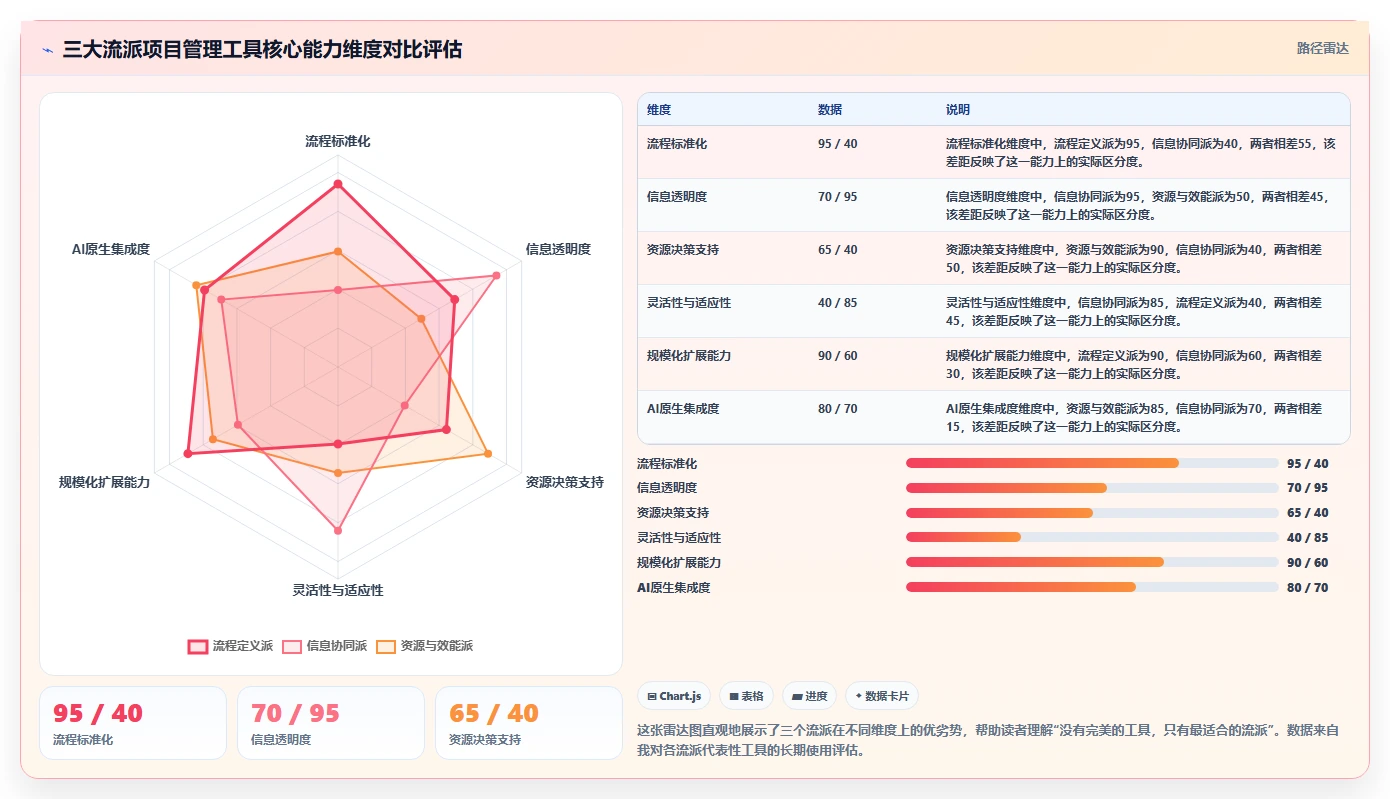Click the 资源决策支持 radar axis label
The width and height of the screenshot is (1390, 799).
(565, 482)
